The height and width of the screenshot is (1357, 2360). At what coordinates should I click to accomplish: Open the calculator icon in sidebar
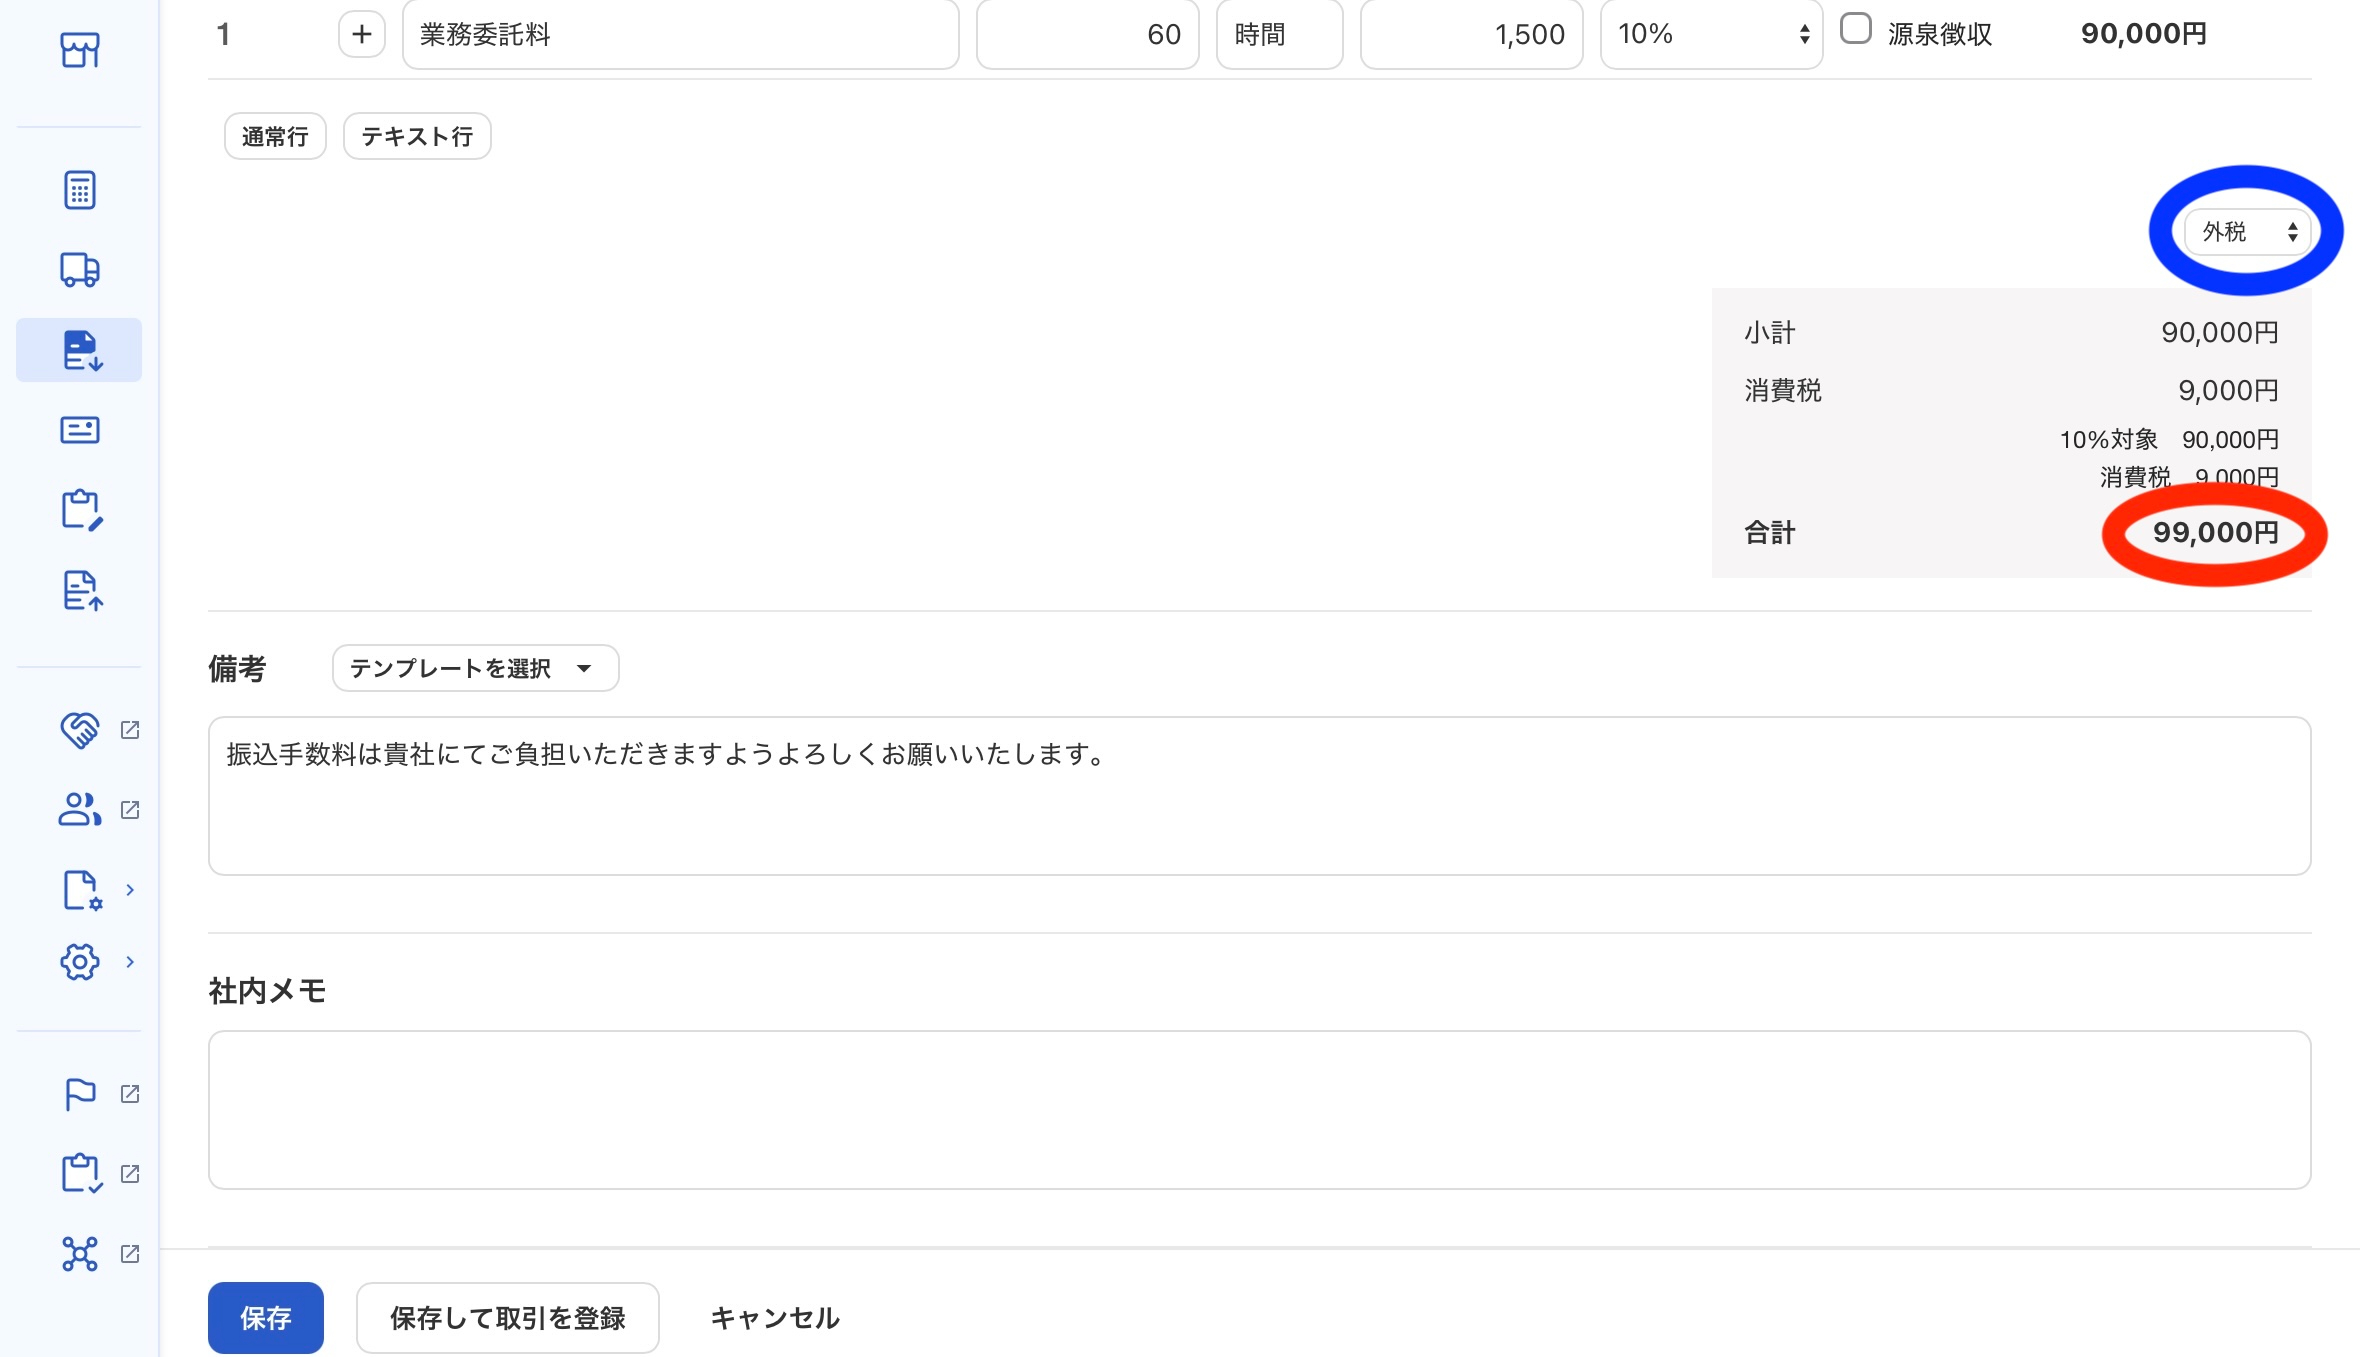coord(79,189)
